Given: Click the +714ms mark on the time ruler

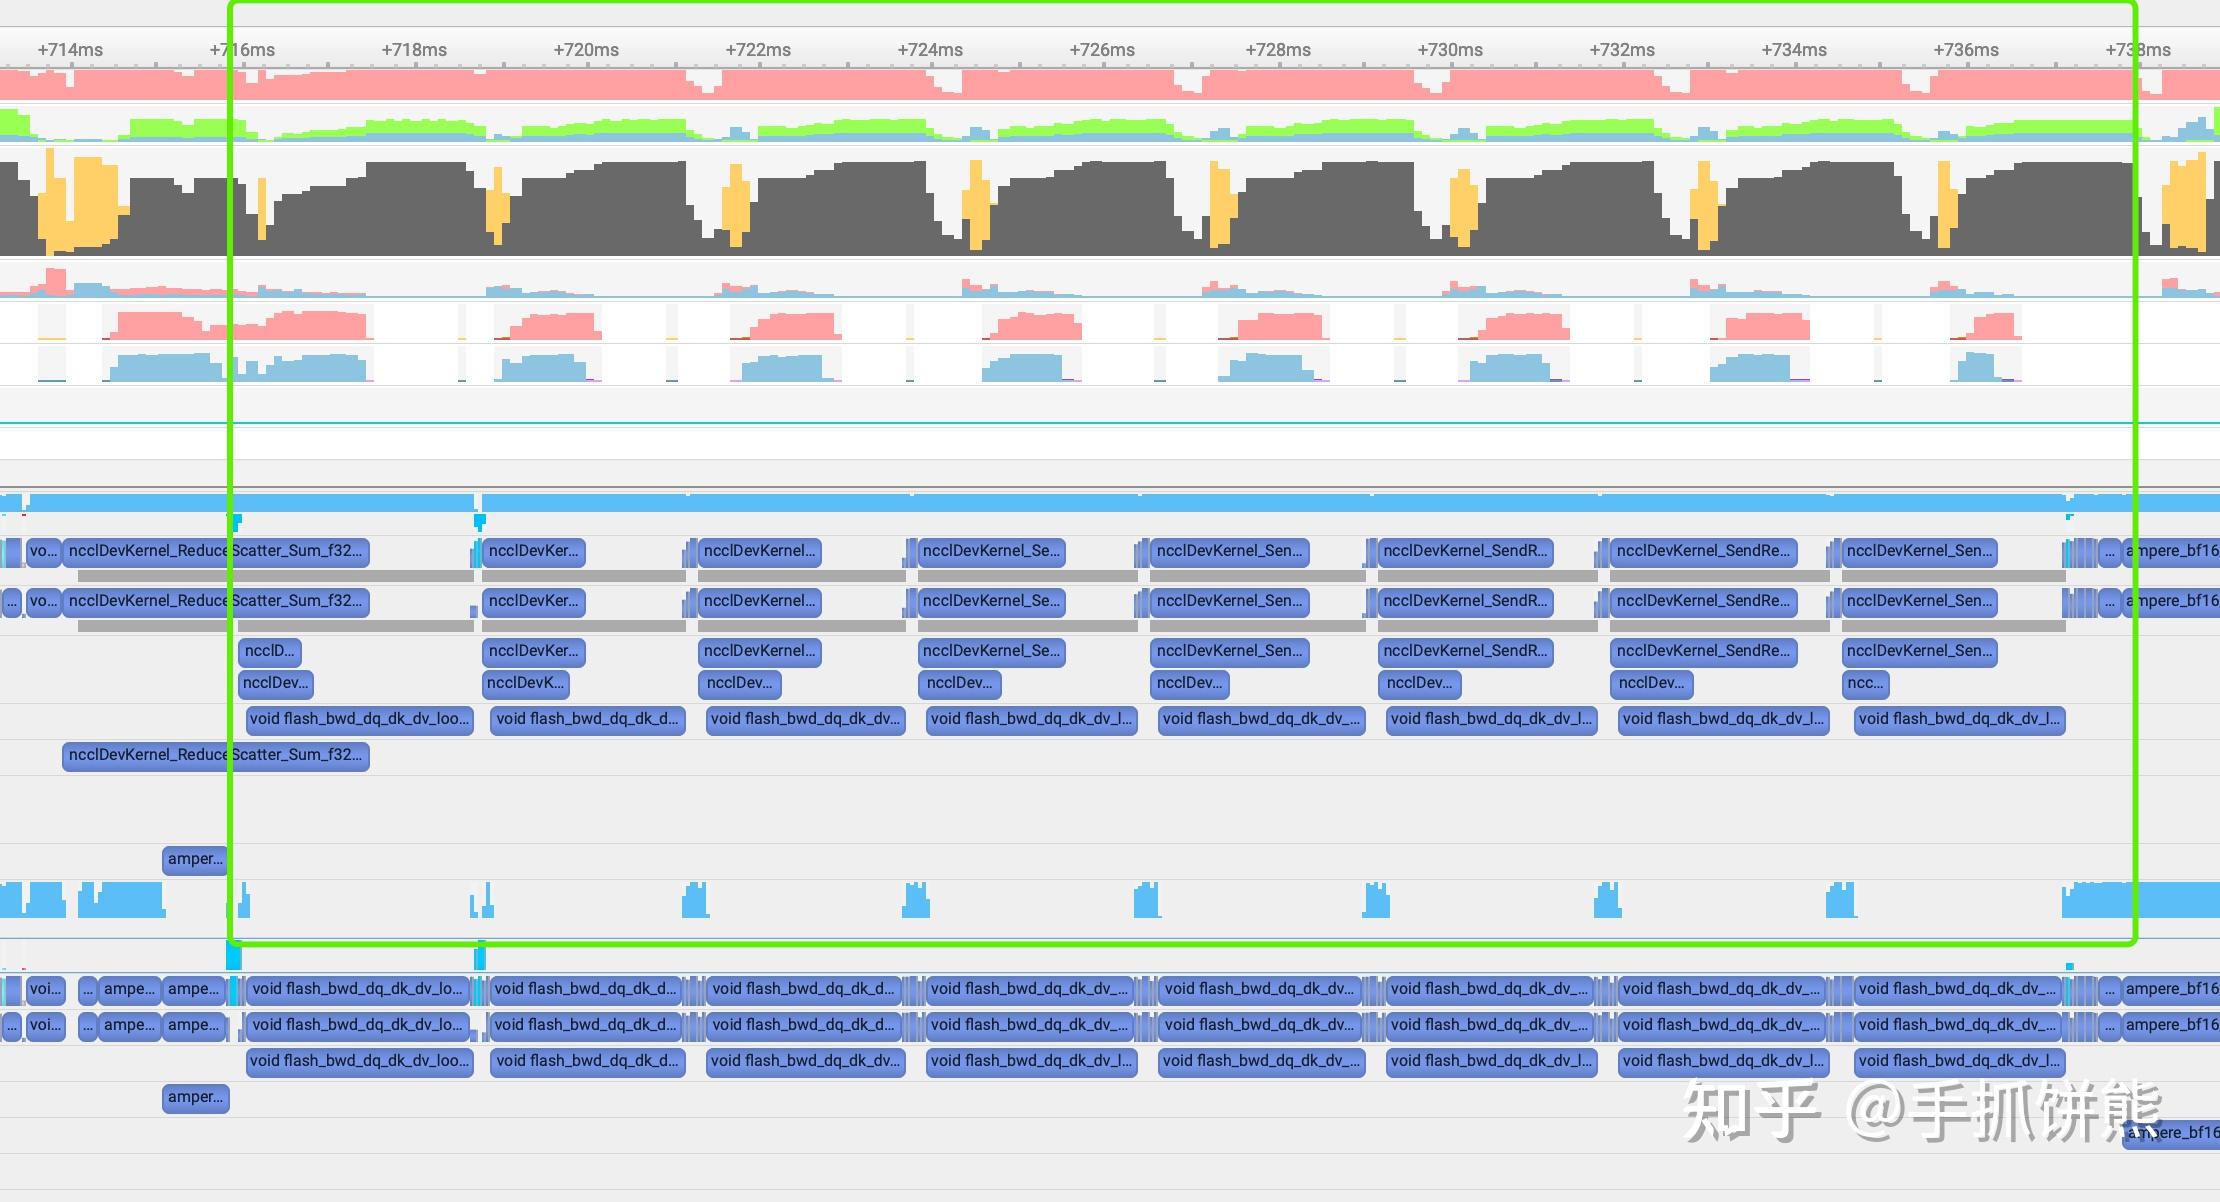Looking at the screenshot, I should click(x=70, y=50).
